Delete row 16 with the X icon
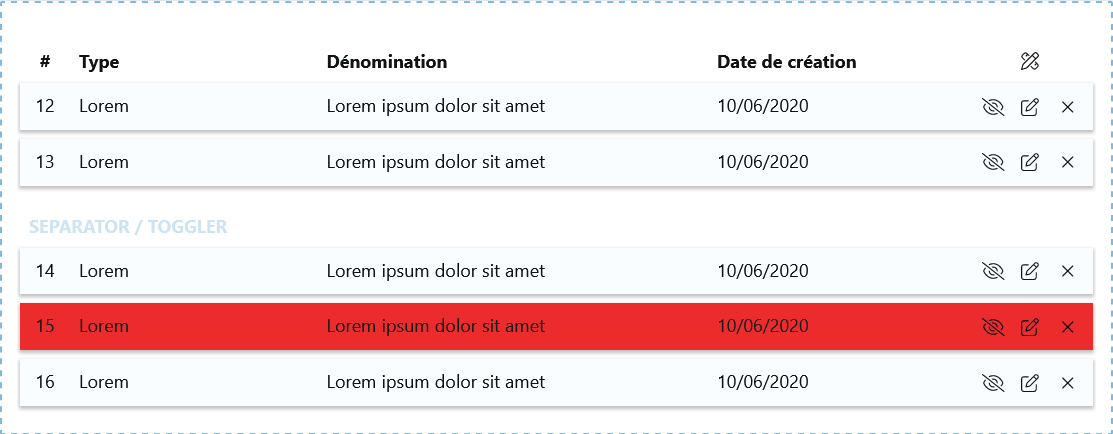 coord(1067,383)
